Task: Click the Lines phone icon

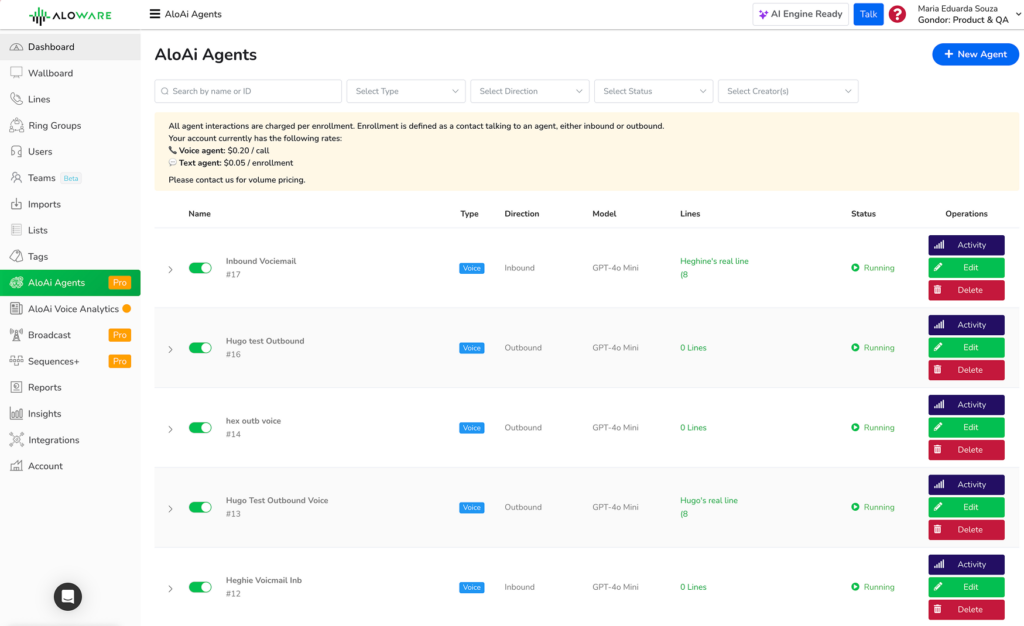Action: pos(16,99)
